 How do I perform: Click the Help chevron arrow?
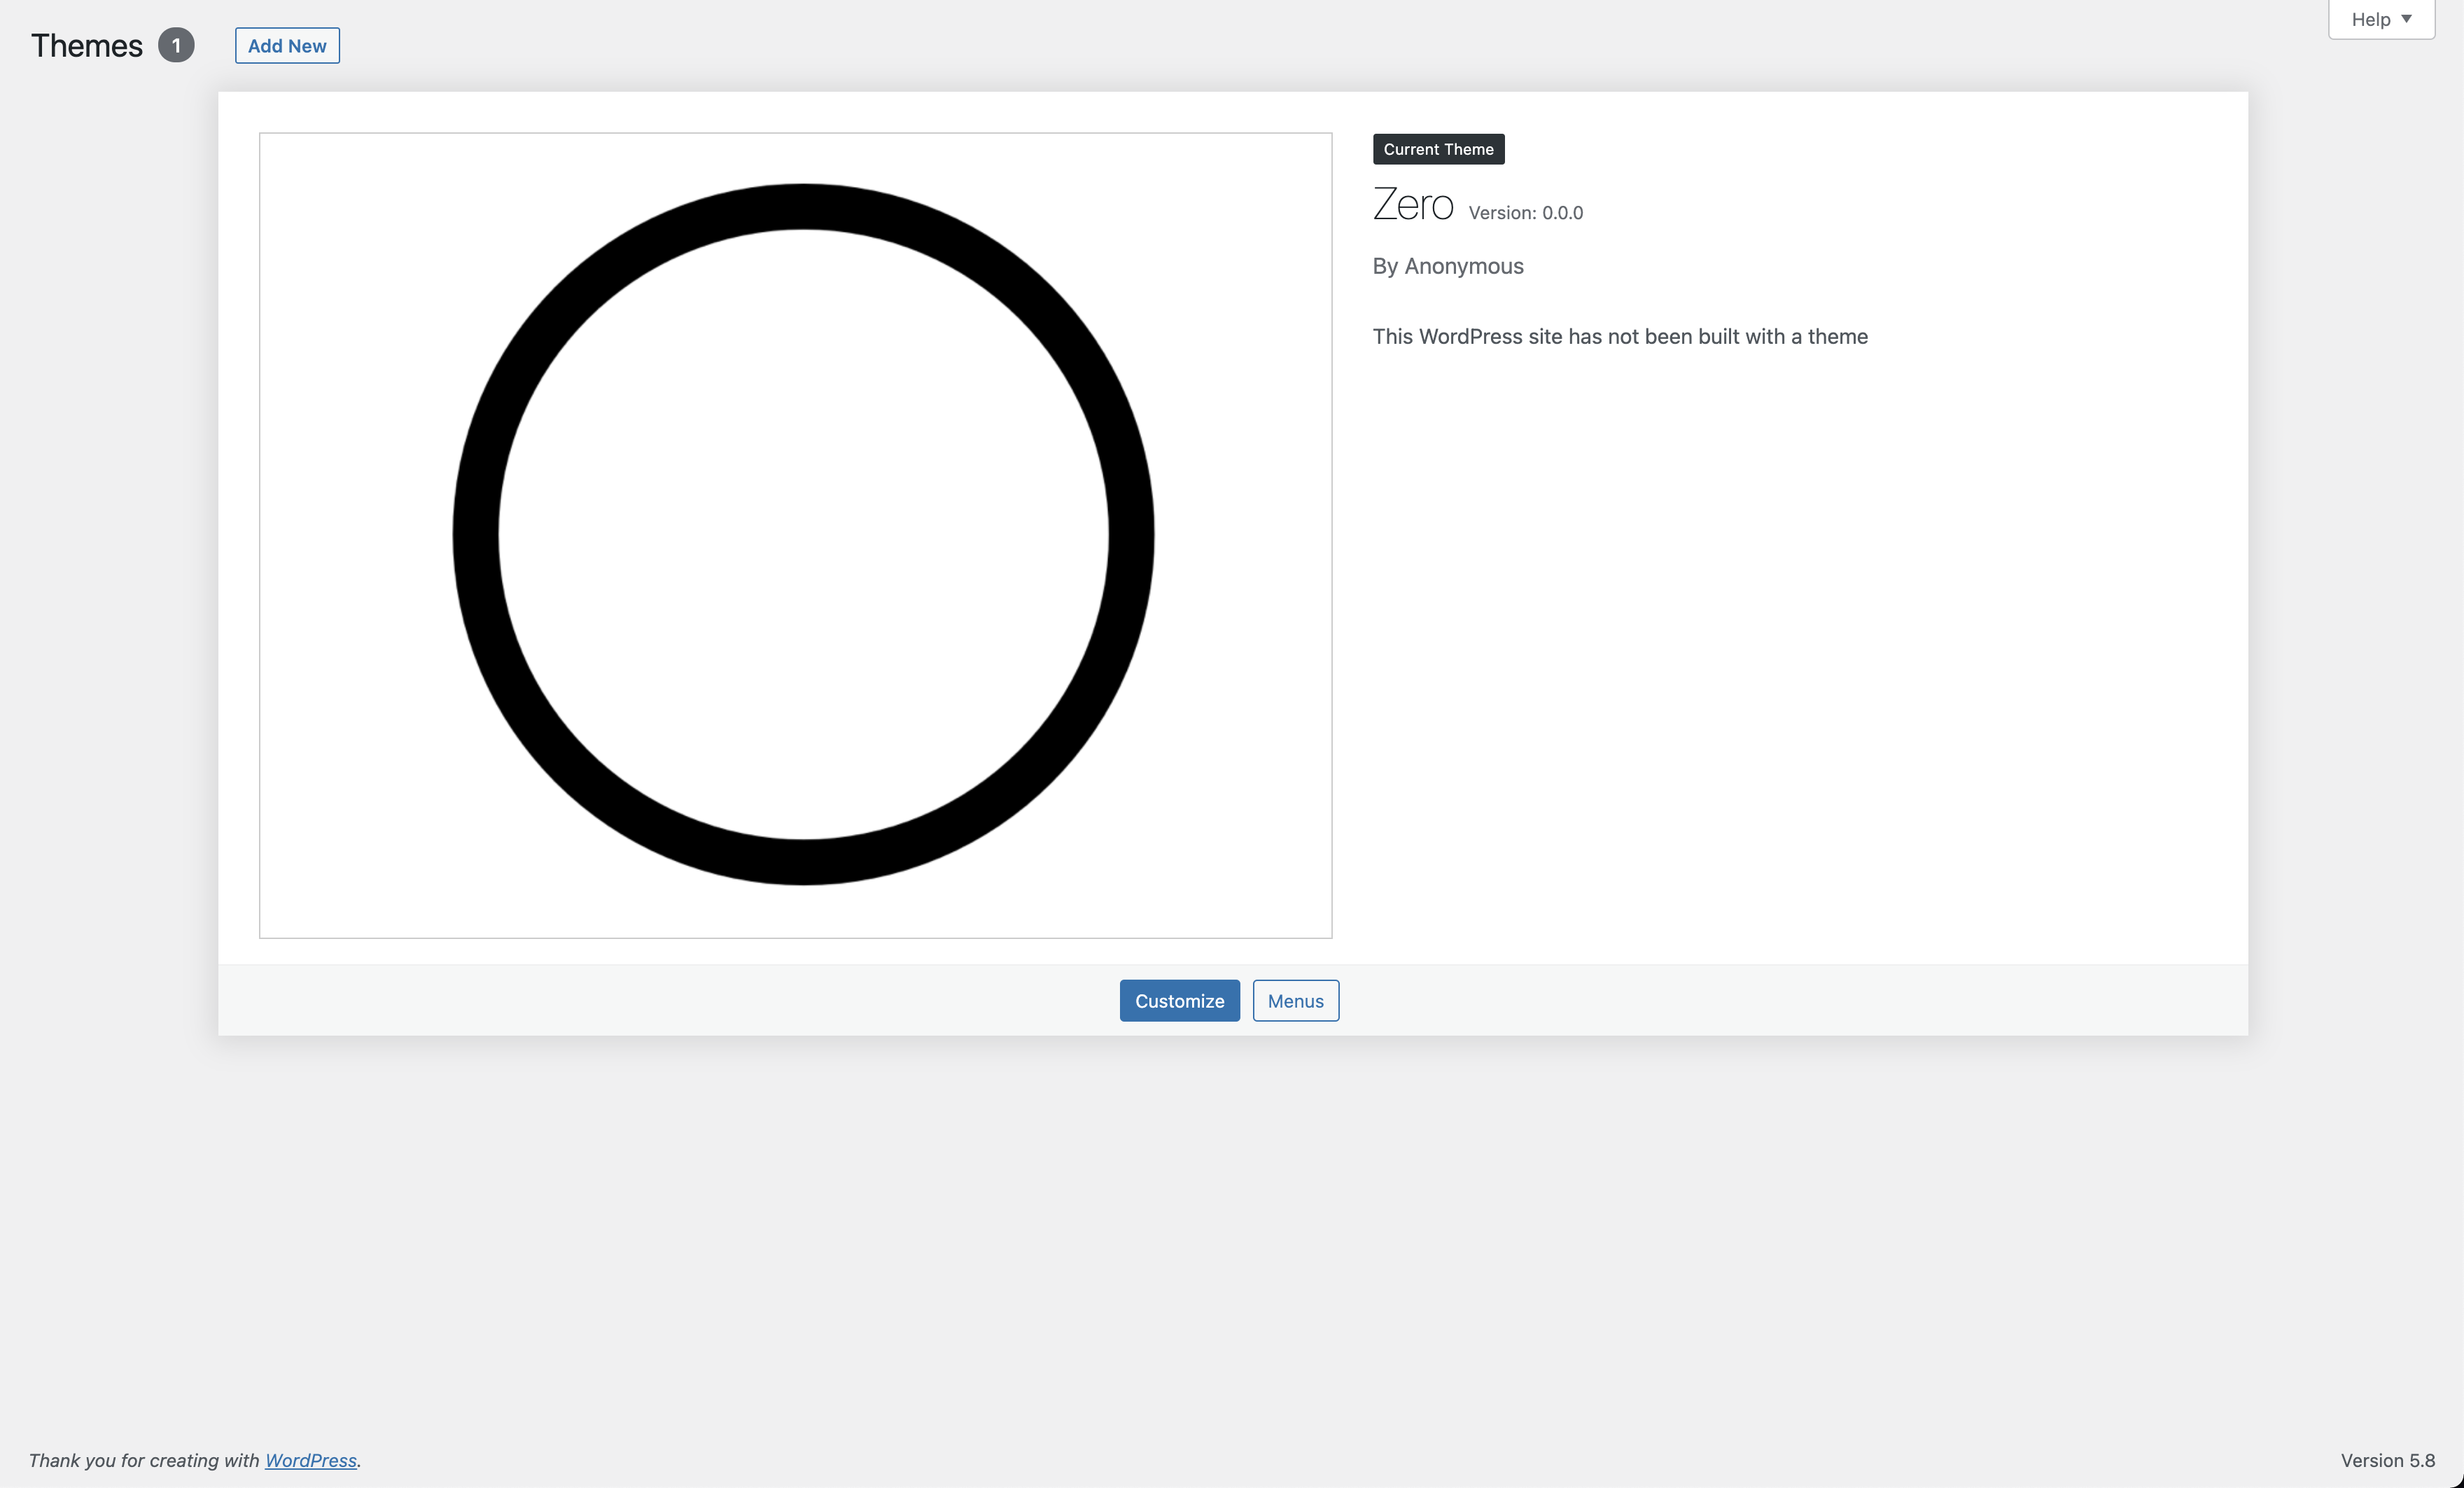click(x=2407, y=18)
